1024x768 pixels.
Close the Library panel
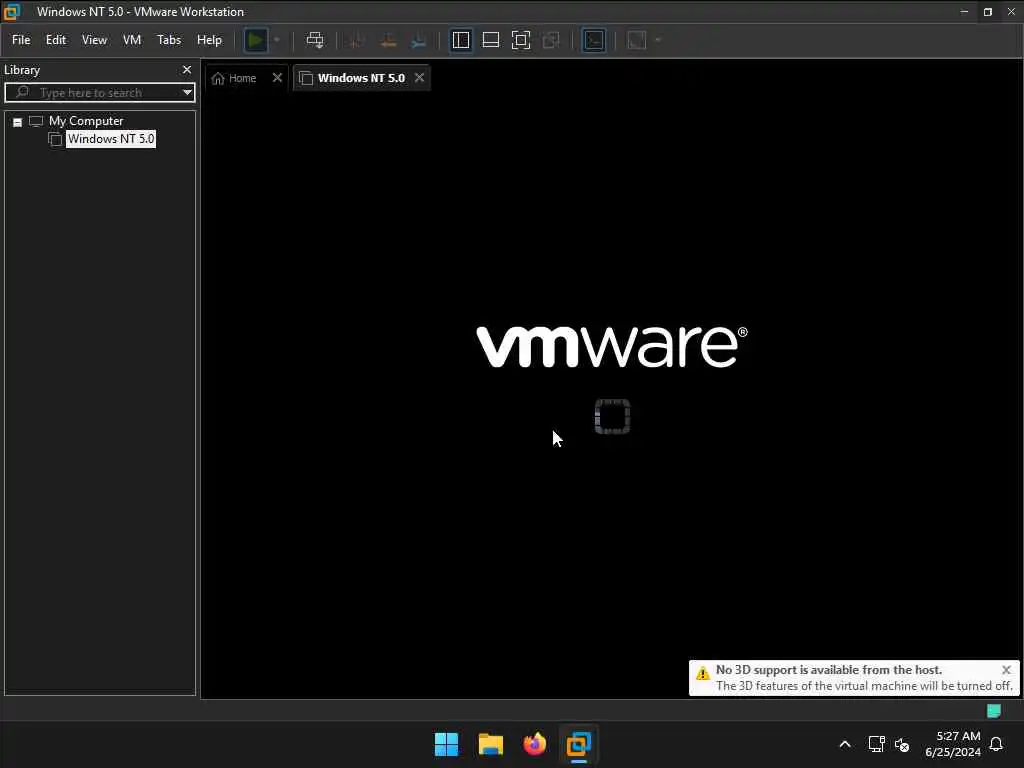point(187,69)
